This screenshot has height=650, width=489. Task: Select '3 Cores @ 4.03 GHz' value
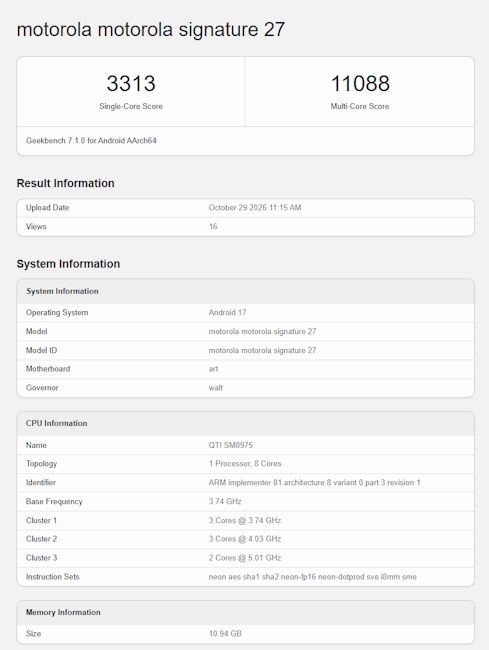pyautogui.click(x=245, y=539)
